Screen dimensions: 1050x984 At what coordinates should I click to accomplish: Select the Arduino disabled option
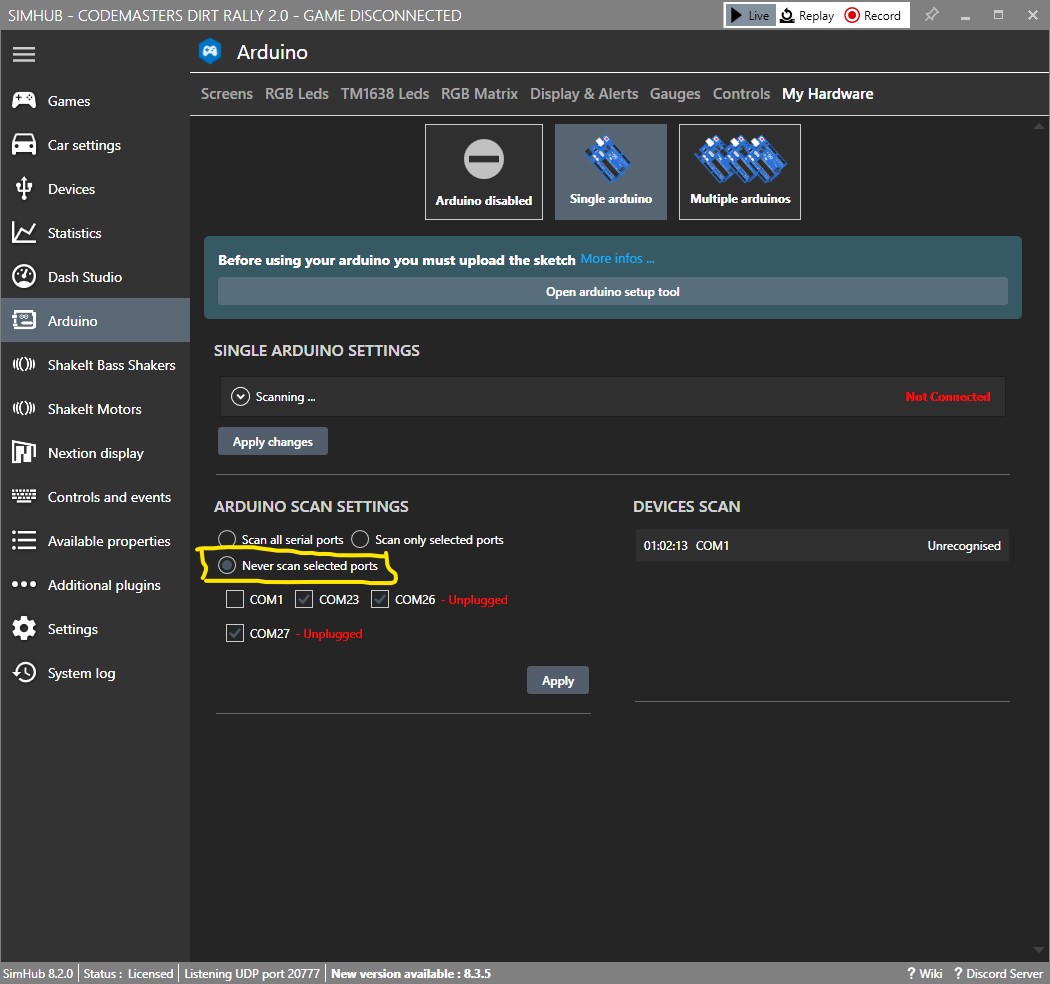483,172
